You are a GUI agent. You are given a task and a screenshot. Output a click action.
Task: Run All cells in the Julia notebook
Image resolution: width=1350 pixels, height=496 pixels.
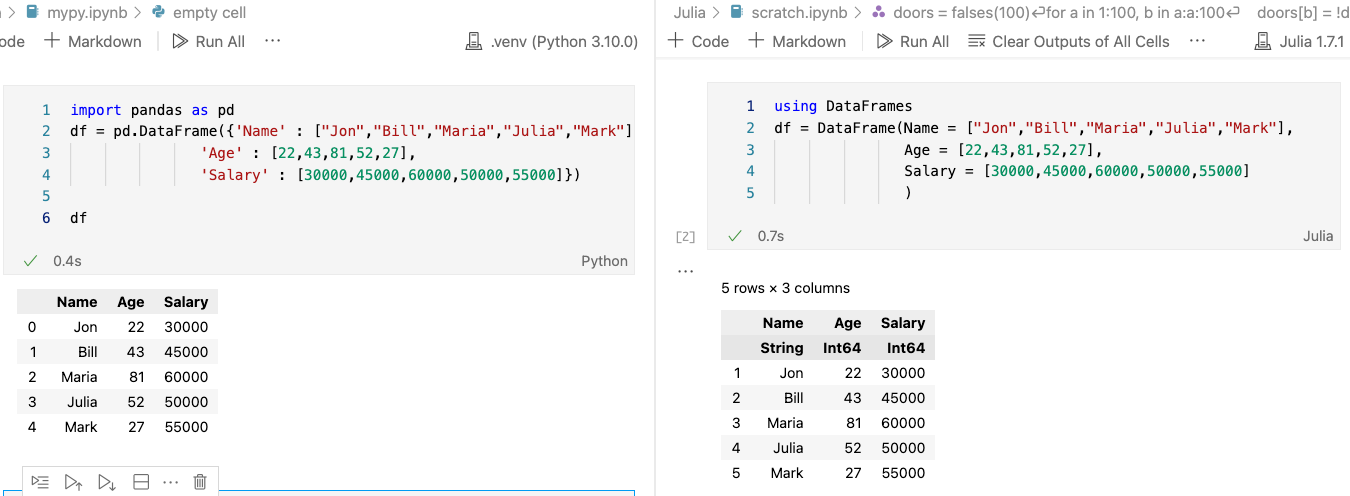912,41
